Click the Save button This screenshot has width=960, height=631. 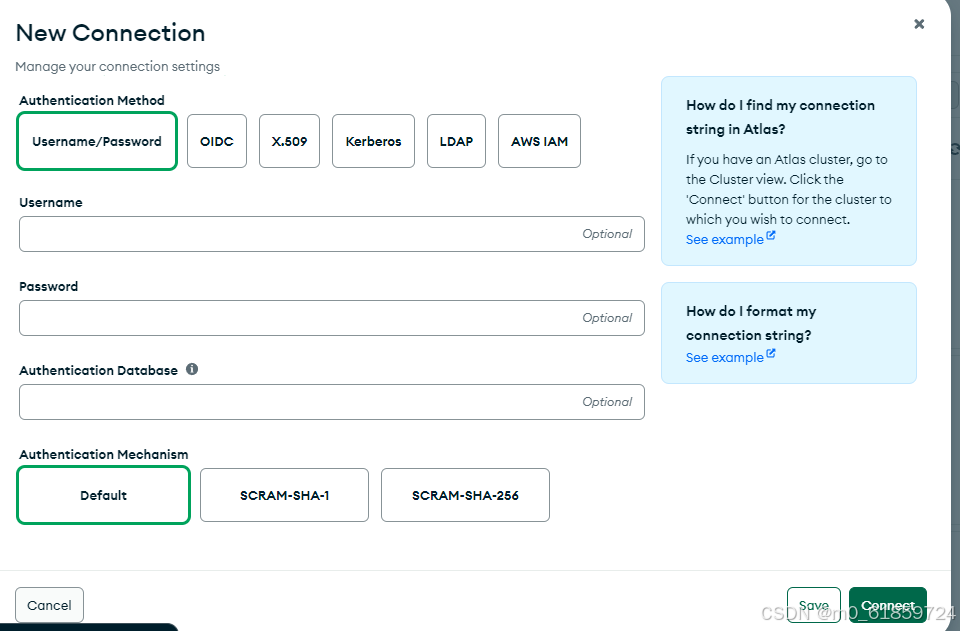point(814,605)
